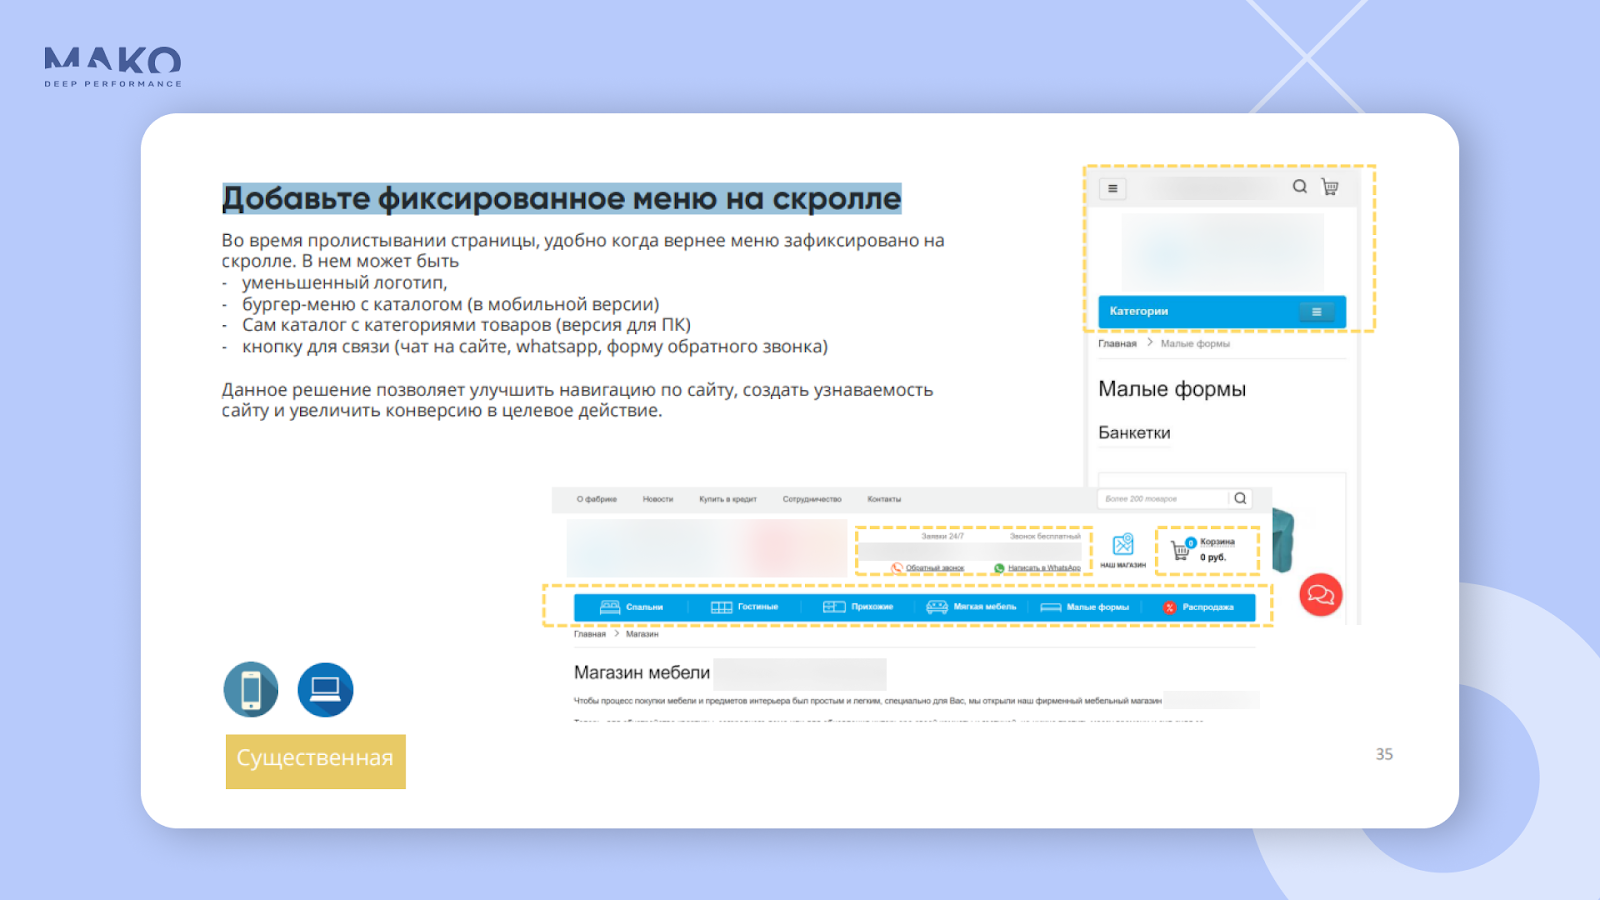The image size is (1600, 900).
Task: Click the slide page number 35
Action: (1384, 754)
